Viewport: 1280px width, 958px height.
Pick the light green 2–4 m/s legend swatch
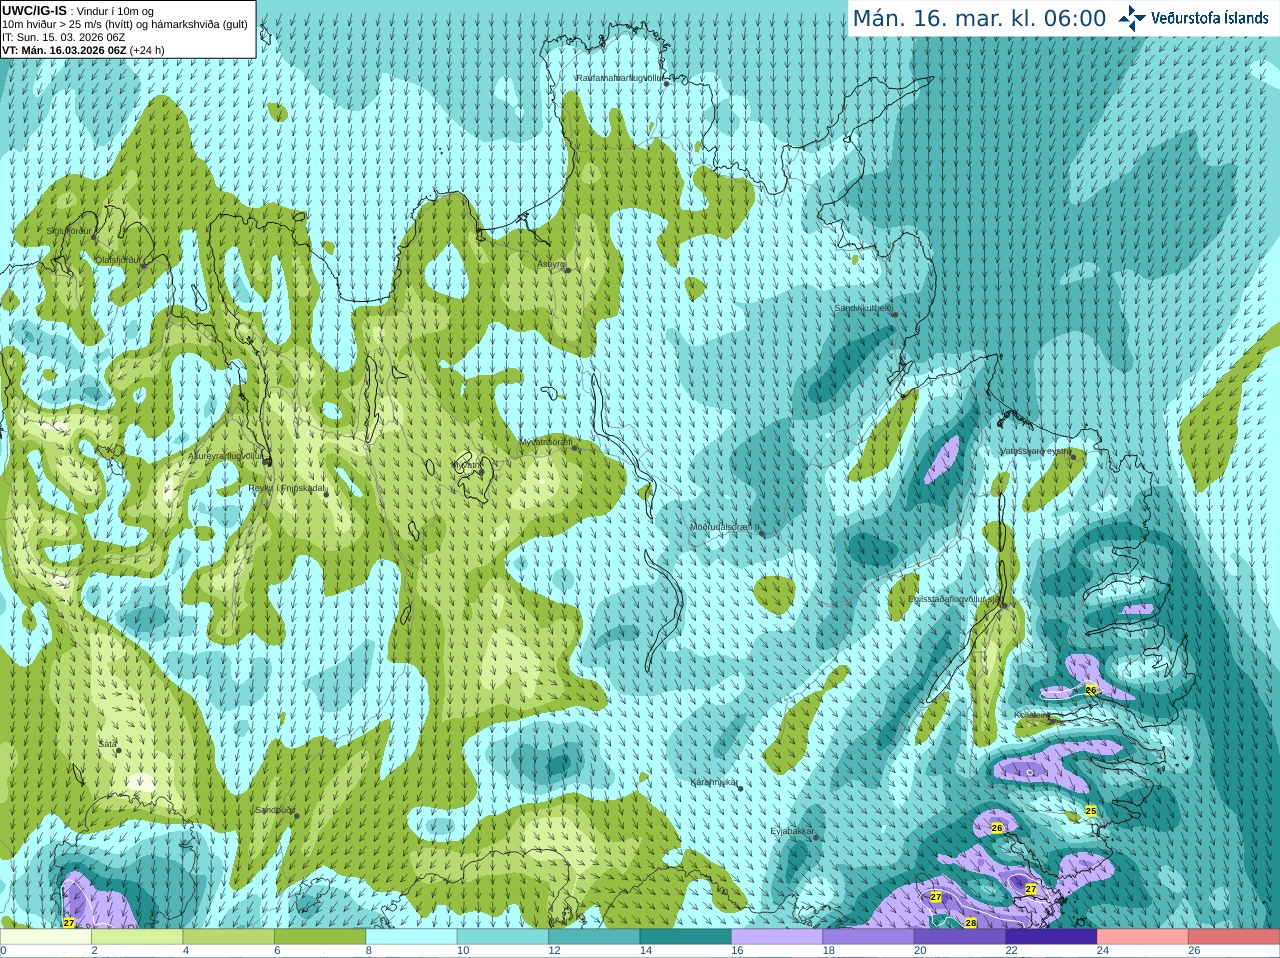click(x=137, y=937)
